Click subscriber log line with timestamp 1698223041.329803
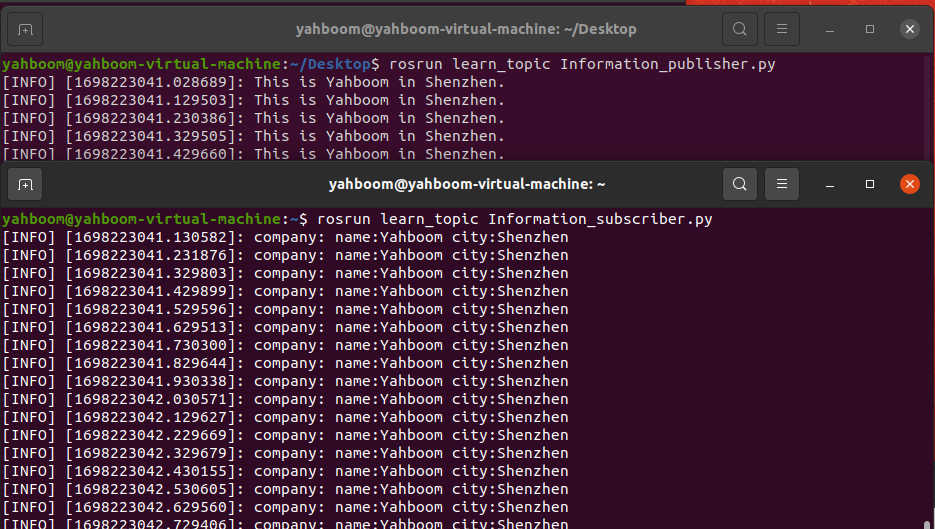 coord(285,273)
